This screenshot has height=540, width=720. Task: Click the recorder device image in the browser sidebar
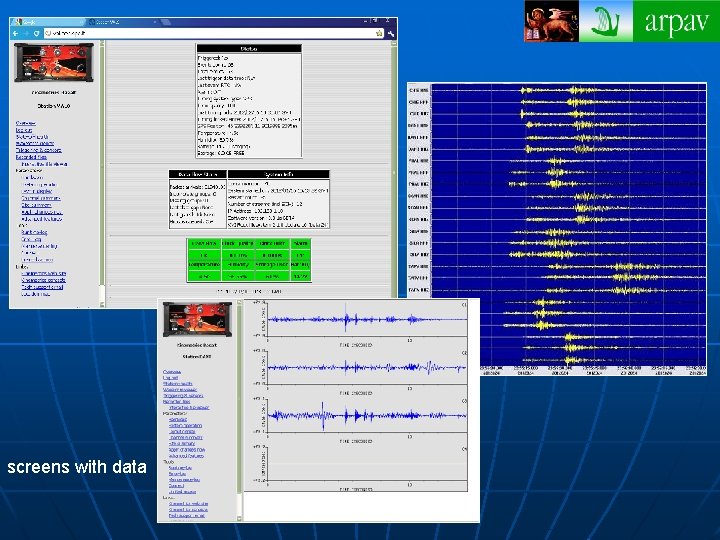[x=54, y=62]
